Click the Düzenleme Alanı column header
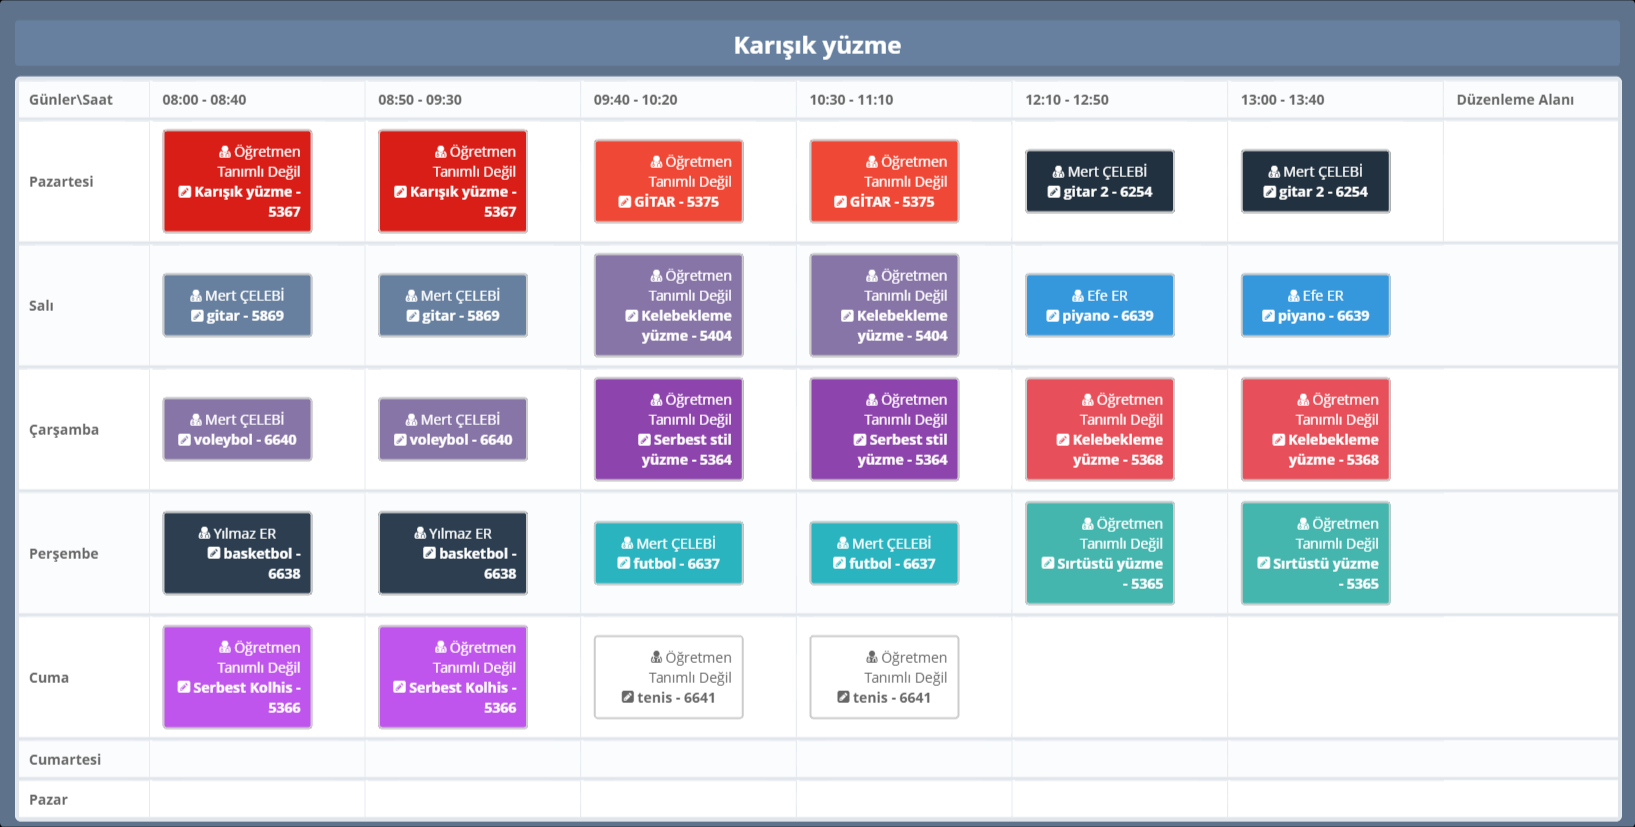This screenshot has height=827, width=1635. pyautogui.click(x=1514, y=100)
